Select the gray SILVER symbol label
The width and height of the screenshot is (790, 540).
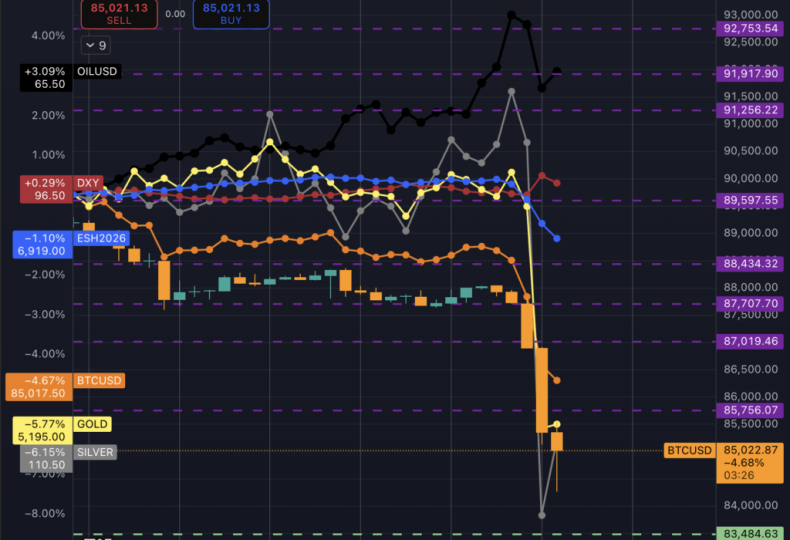click(x=96, y=452)
